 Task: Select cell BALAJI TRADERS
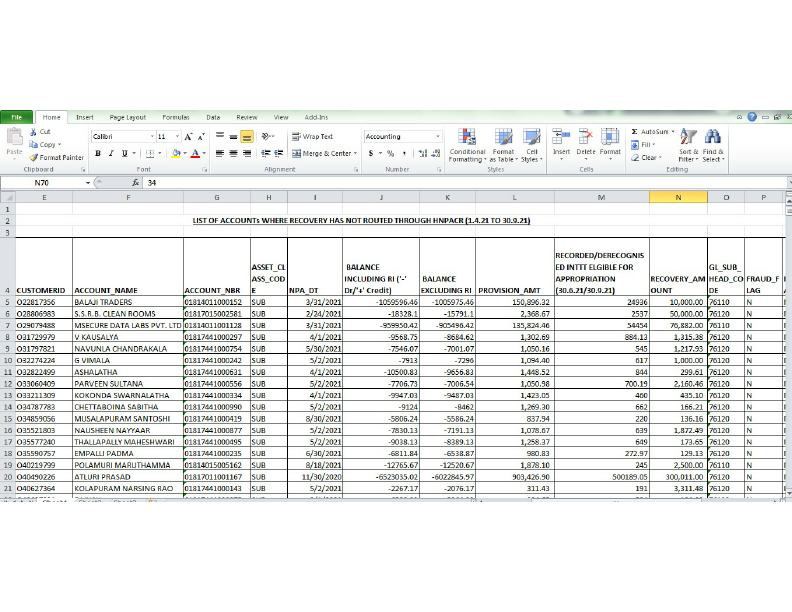pyautogui.click(x=128, y=302)
